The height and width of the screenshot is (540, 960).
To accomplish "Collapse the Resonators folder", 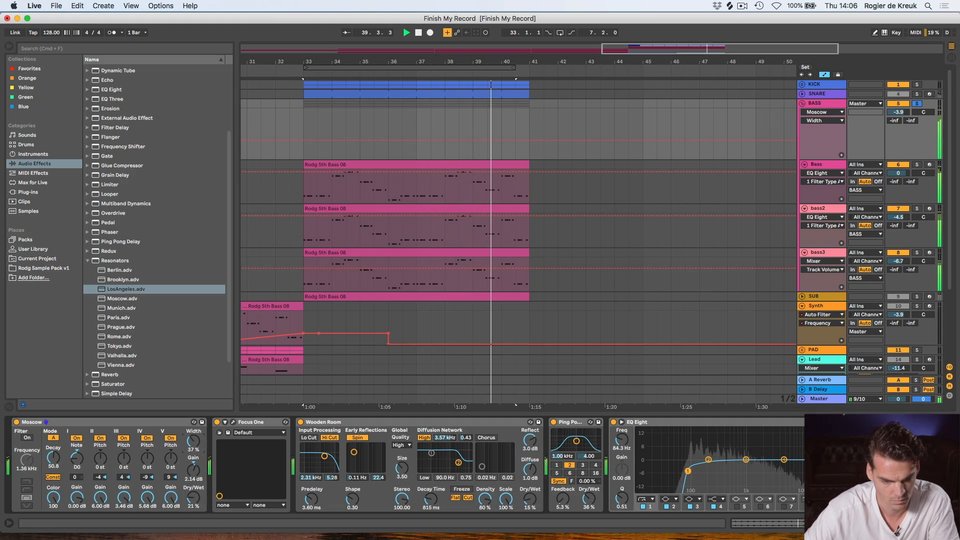I will tap(88, 260).
